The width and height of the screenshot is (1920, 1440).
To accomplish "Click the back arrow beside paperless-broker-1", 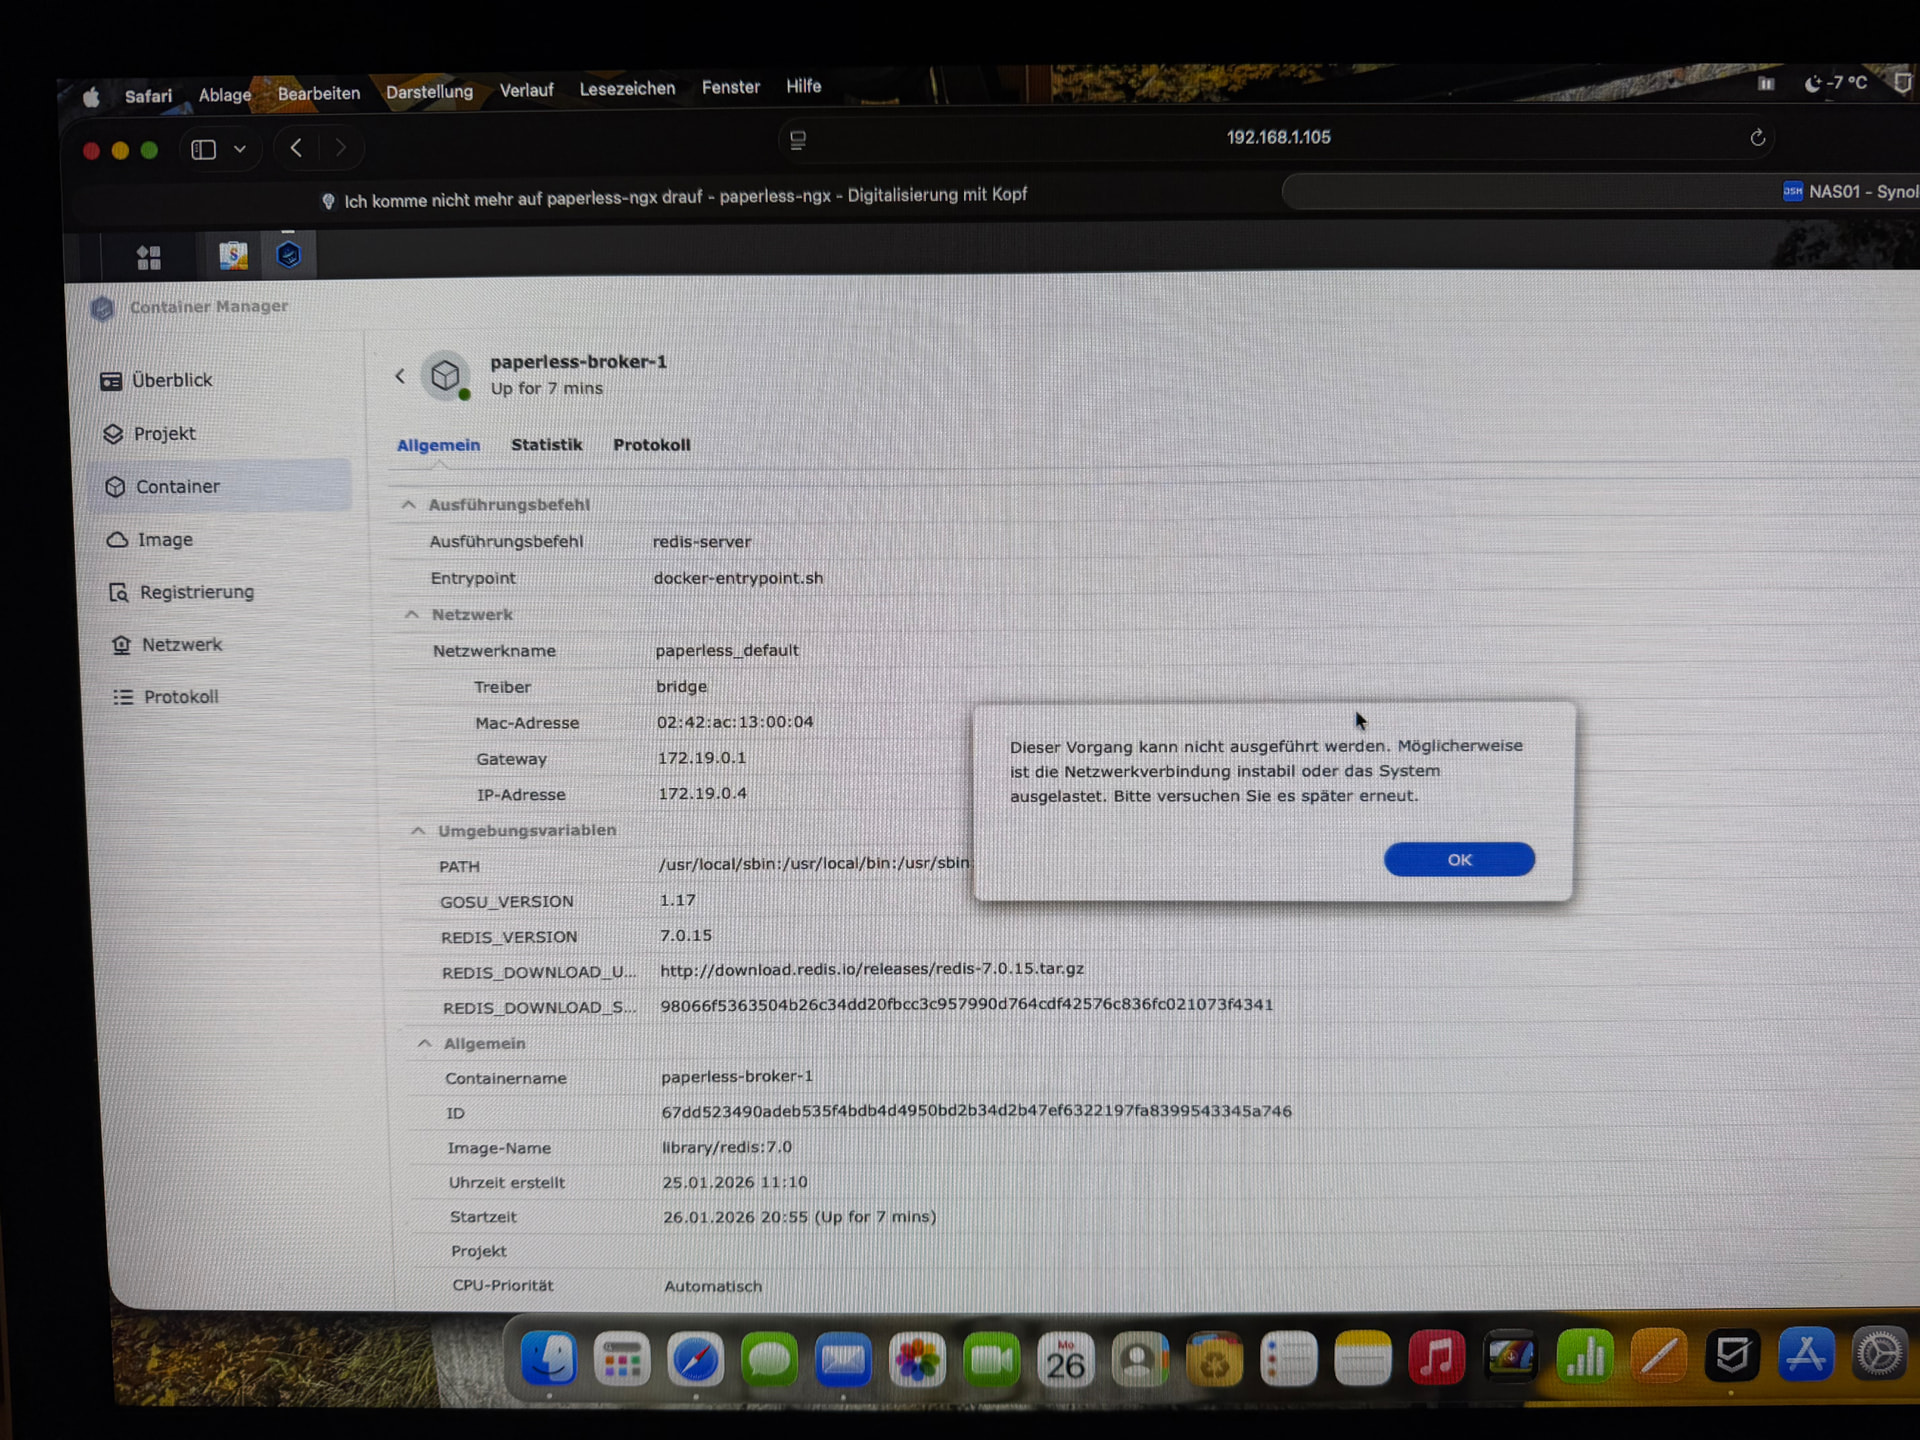I will point(400,376).
